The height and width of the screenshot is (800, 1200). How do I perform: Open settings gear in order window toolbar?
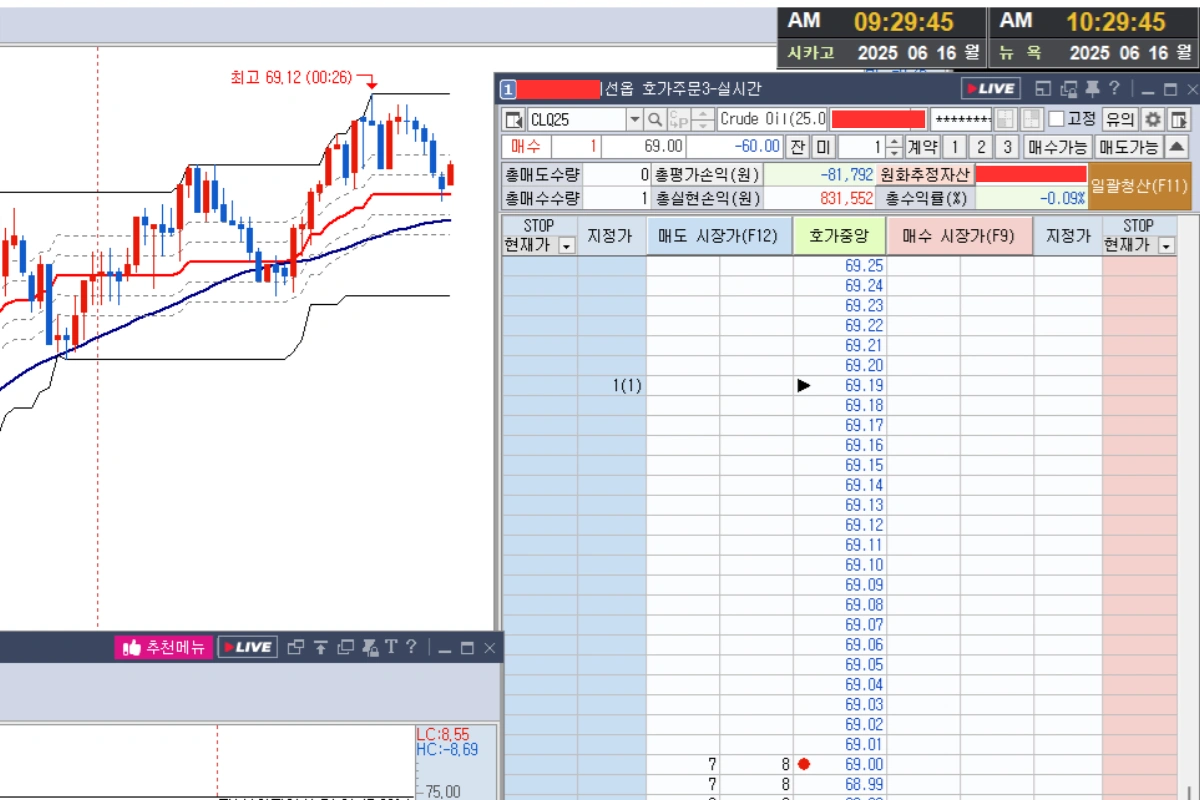click(1153, 119)
